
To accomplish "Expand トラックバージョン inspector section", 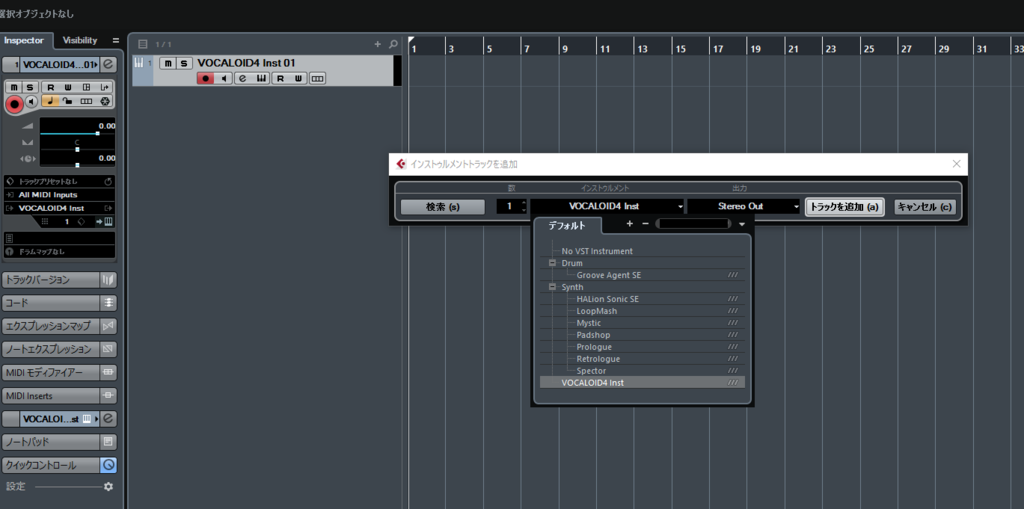I will point(59,280).
